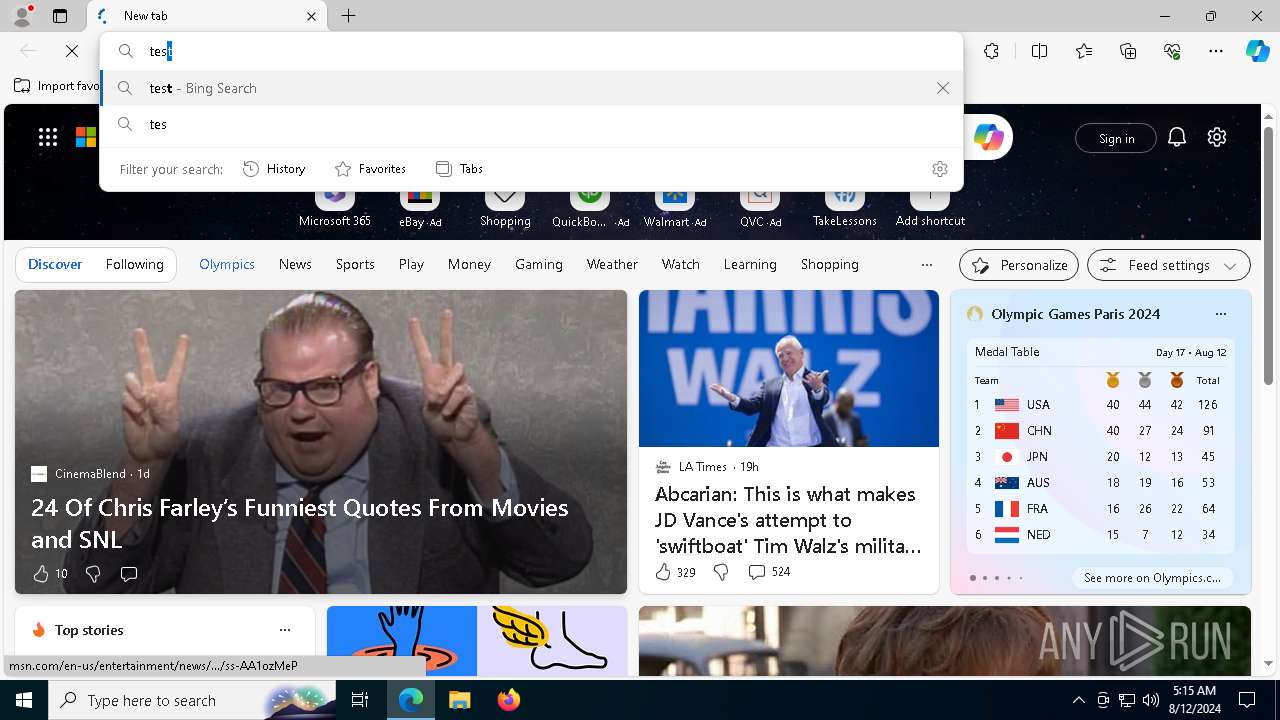Select the Sports category
The image size is (1280, 720).
tap(355, 265)
